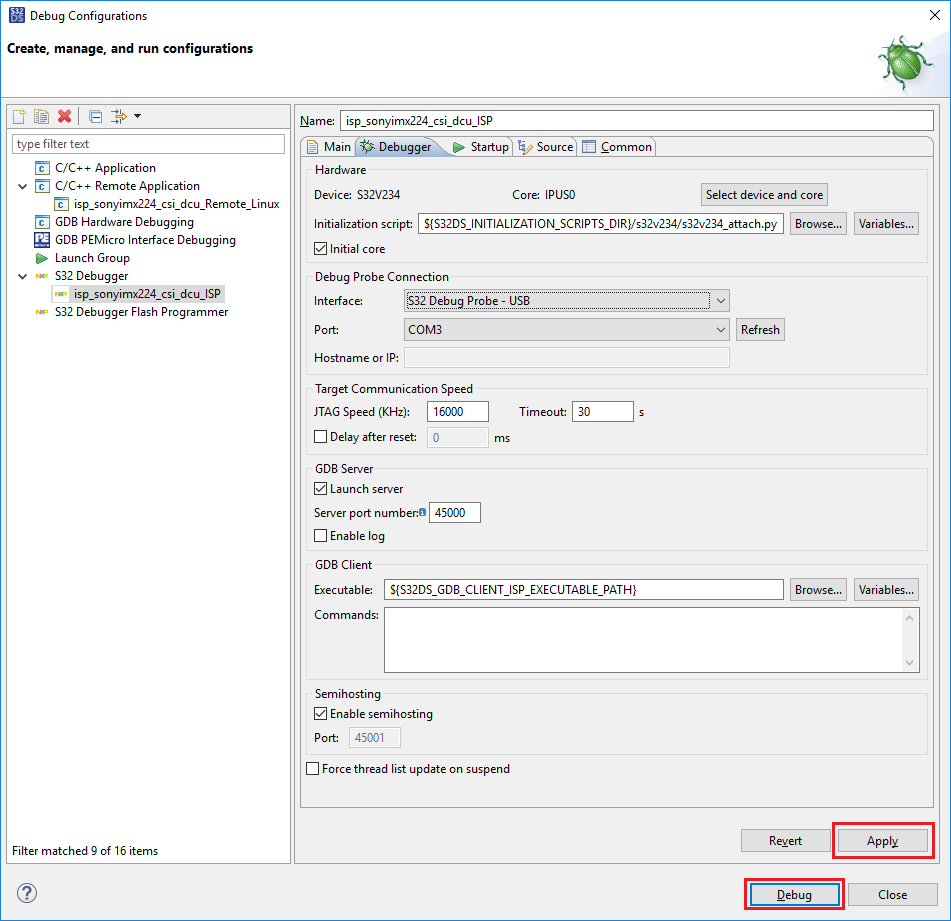The height and width of the screenshot is (921, 951).
Task: Switch to the Main tab
Action: coord(329,147)
